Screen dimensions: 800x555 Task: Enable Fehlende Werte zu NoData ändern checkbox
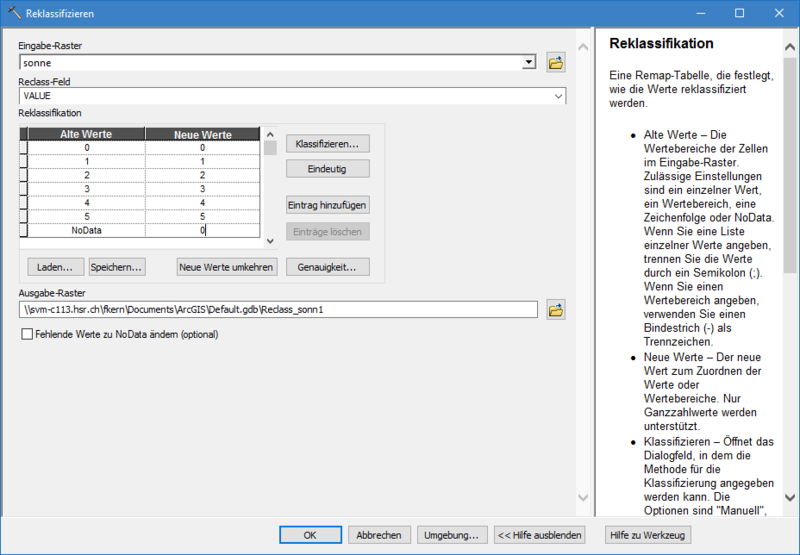click(x=27, y=335)
